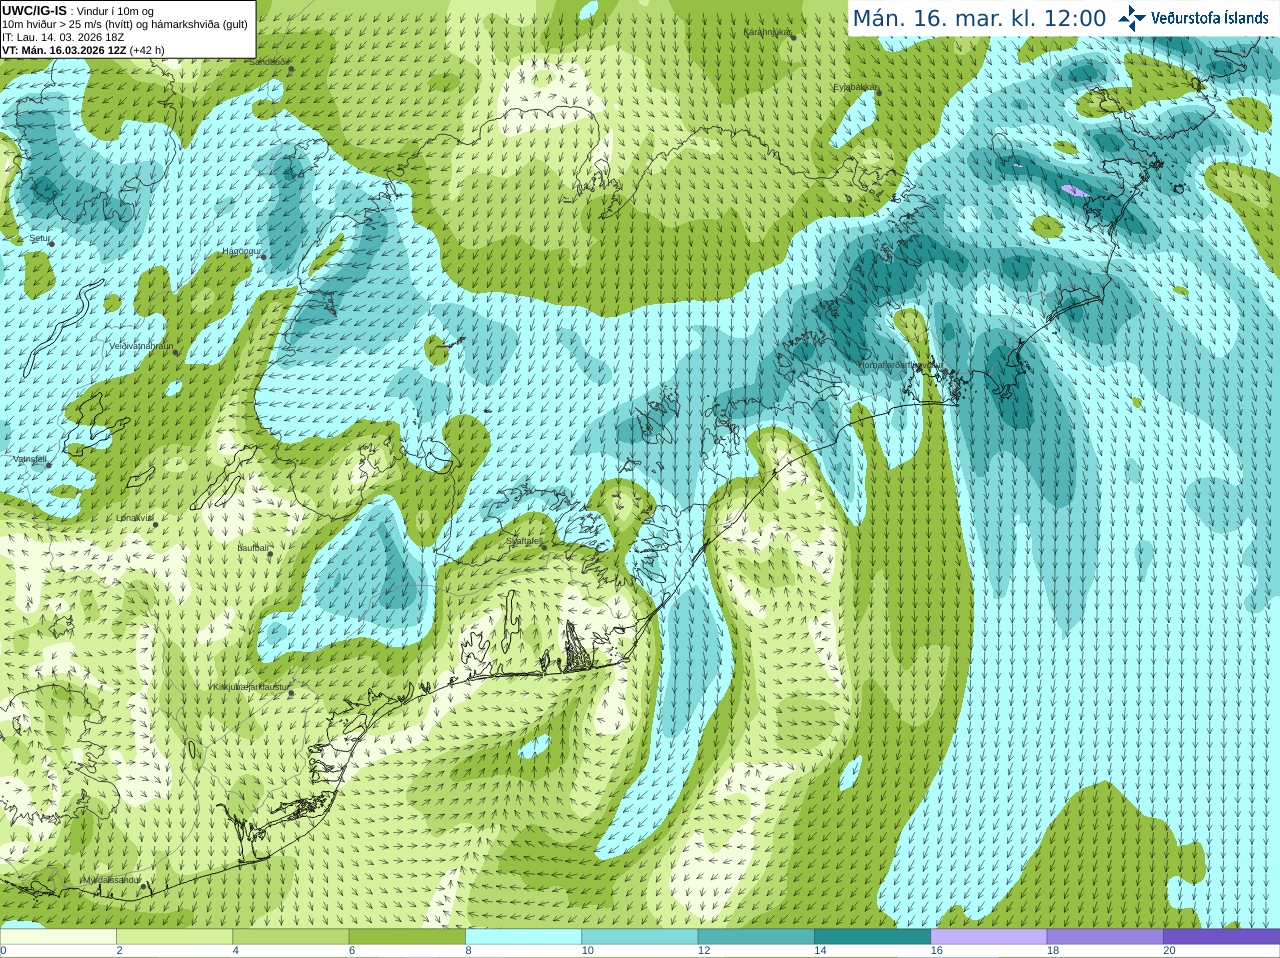This screenshot has height=958, width=1280.
Task: Click the 10–12 m/s light teal legend swatch
Action: (x=640, y=937)
